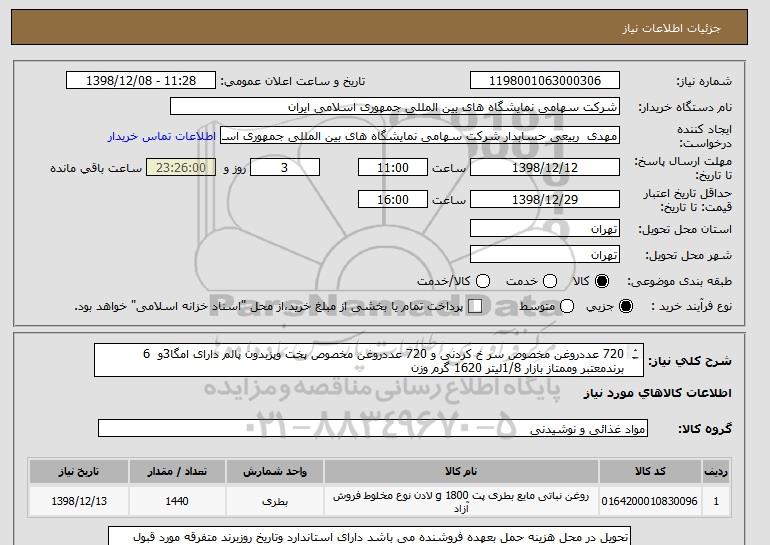The height and width of the screenshot is (545, 770).
Task: Click the remaining days field showing 3
Action: pyautogui.click(x=285, y=167)
